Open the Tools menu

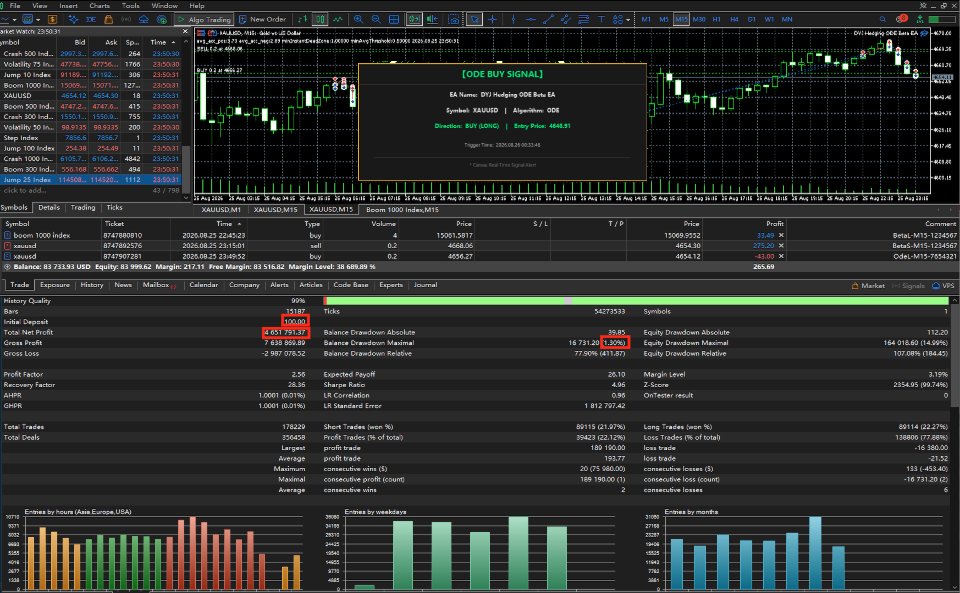point(130,6)
